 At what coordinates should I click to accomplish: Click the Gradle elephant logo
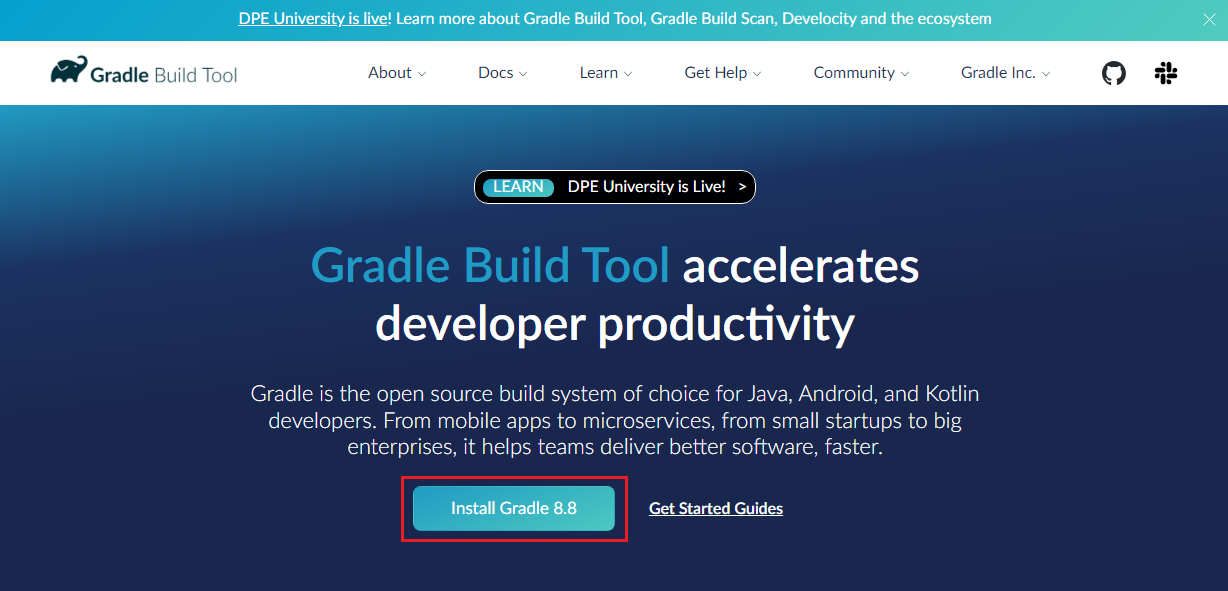(68, 69)
